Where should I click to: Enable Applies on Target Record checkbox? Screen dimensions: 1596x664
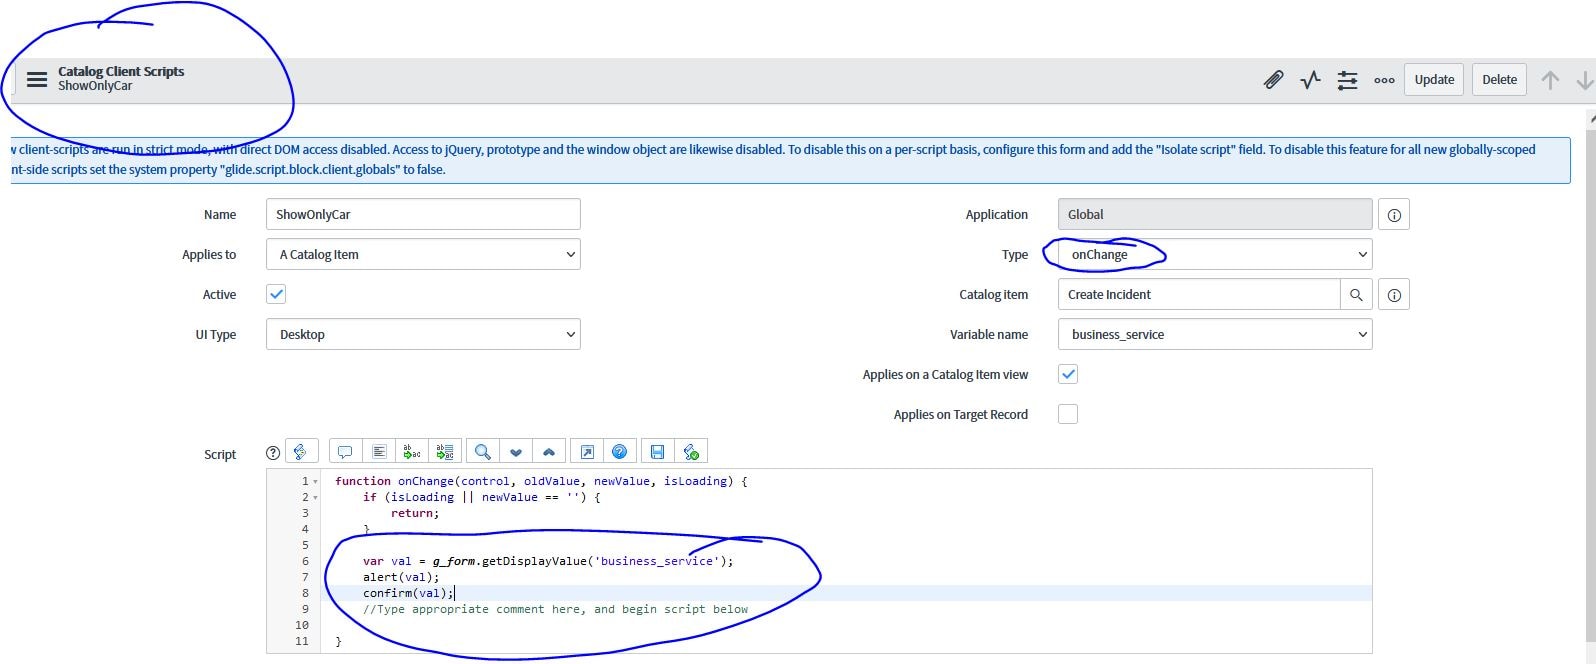(x=1068, y=414)
